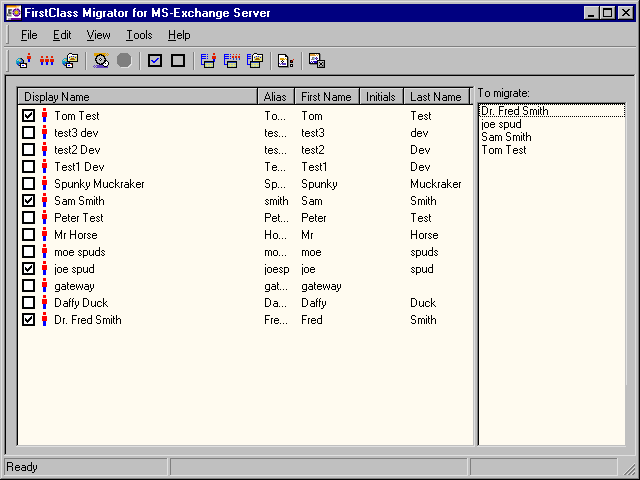Image resolution: width=640 pixels, height=480 pixels.
Task: Sort by Initials column header
Action: 382,97
